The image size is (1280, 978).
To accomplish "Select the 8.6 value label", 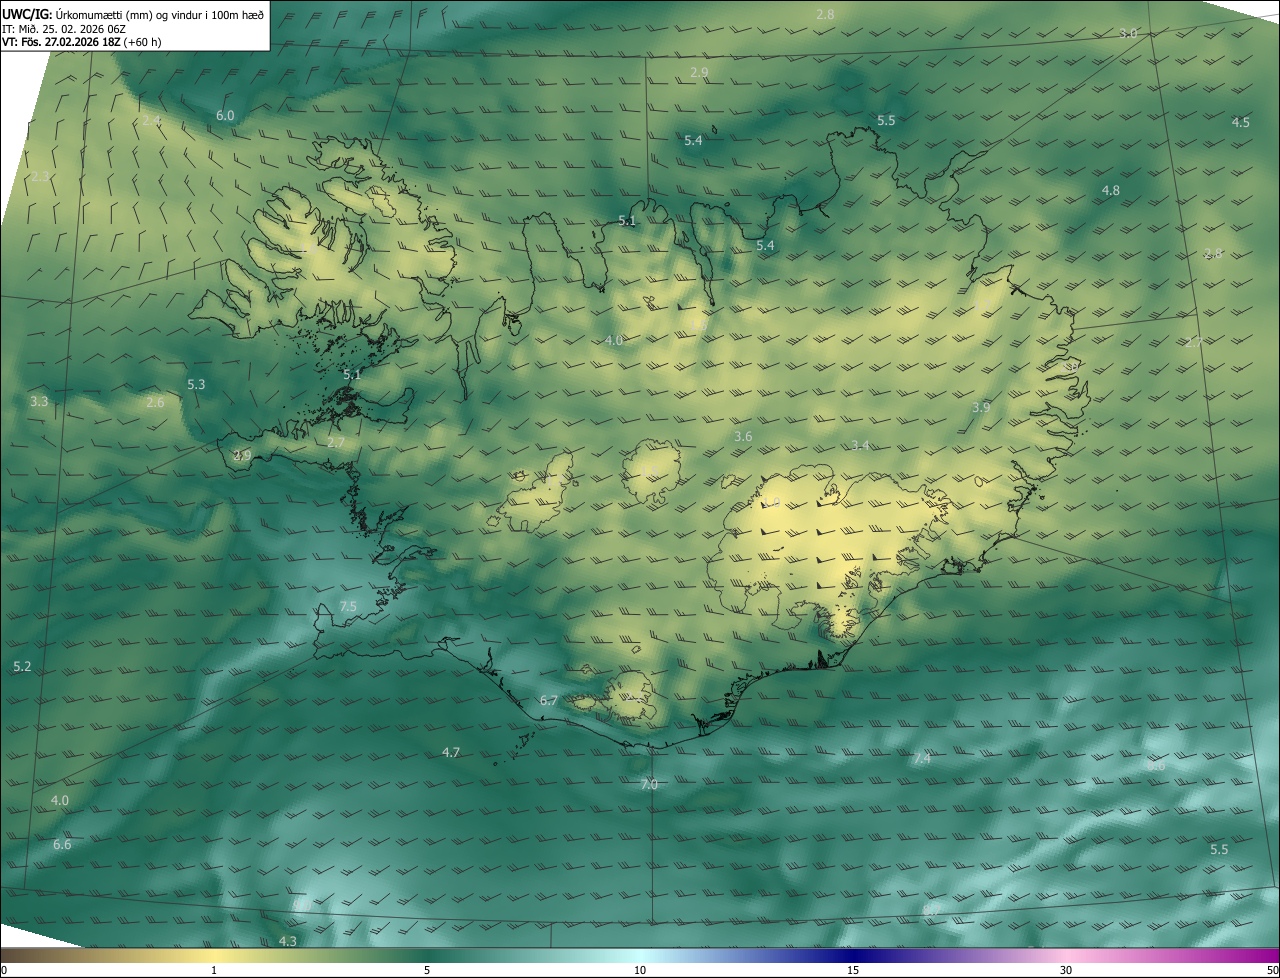I will tap(1156, 766).
